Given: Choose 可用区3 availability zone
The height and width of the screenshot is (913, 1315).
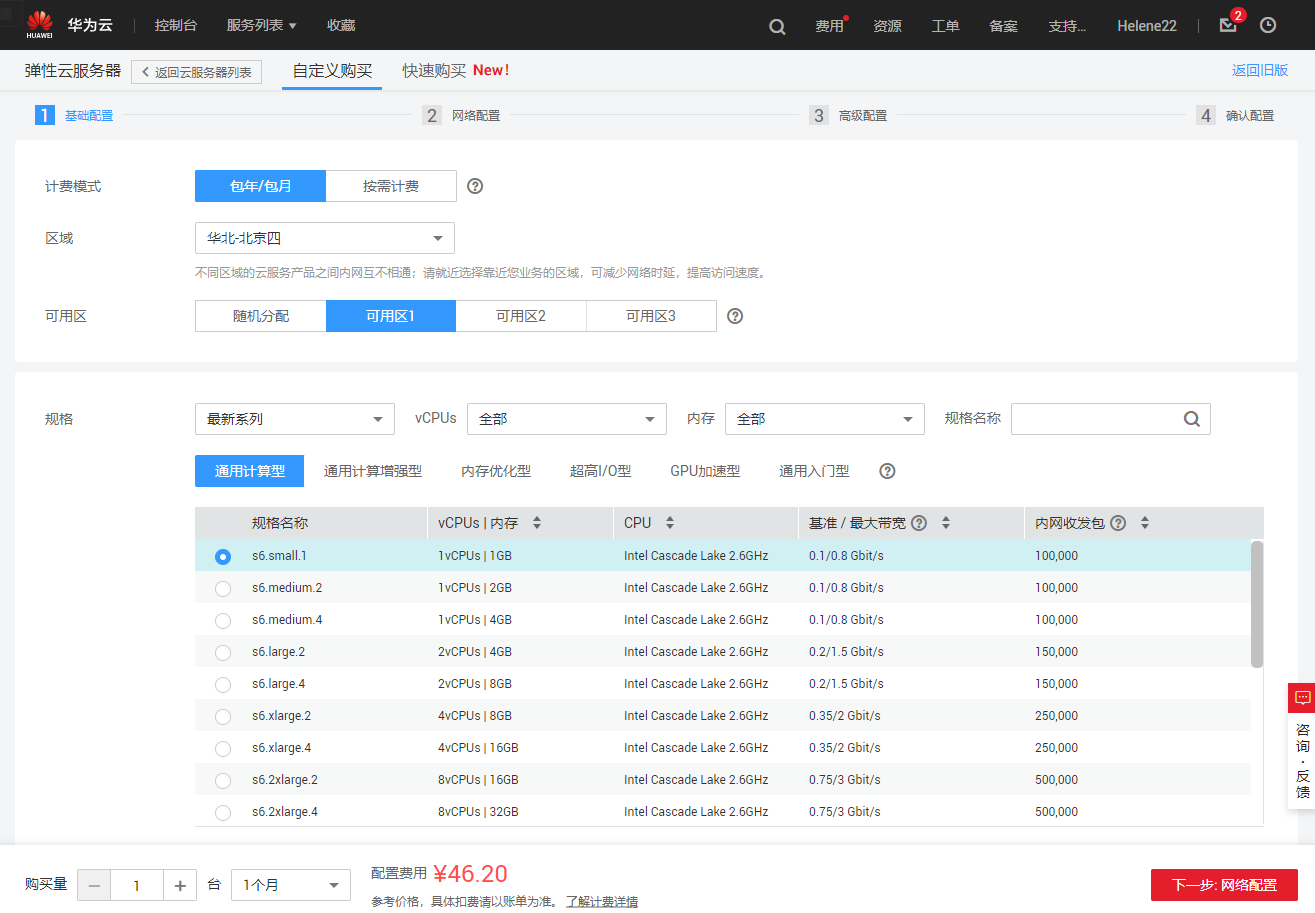Looking at the screenshot, I should pos(651,316).
